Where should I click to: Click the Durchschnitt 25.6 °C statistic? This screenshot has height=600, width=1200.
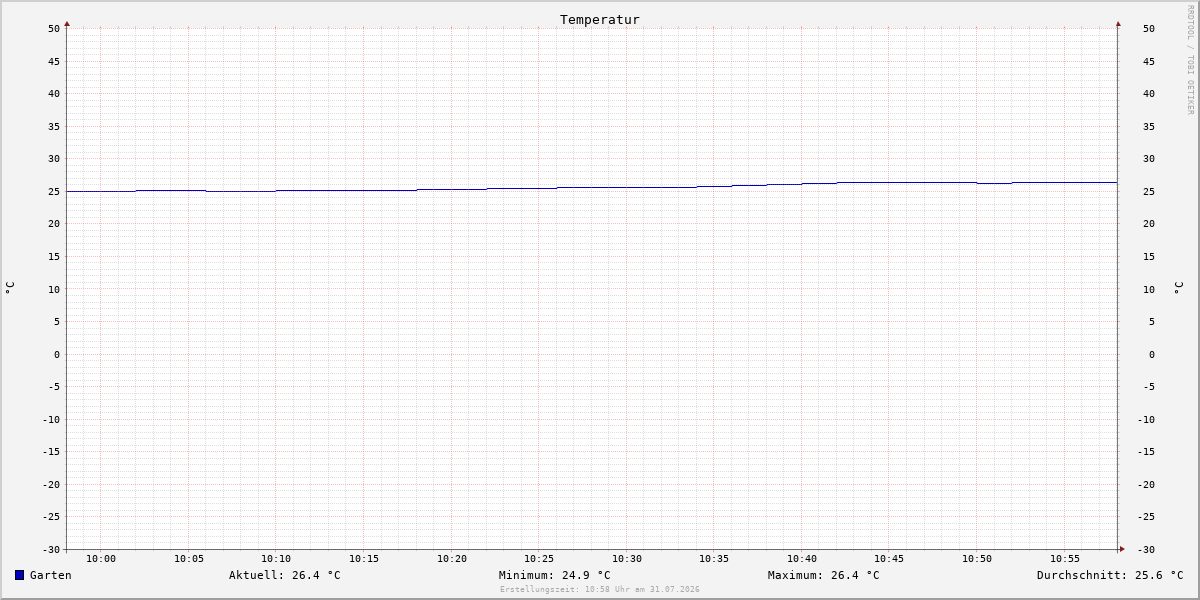pos(1110,575)
